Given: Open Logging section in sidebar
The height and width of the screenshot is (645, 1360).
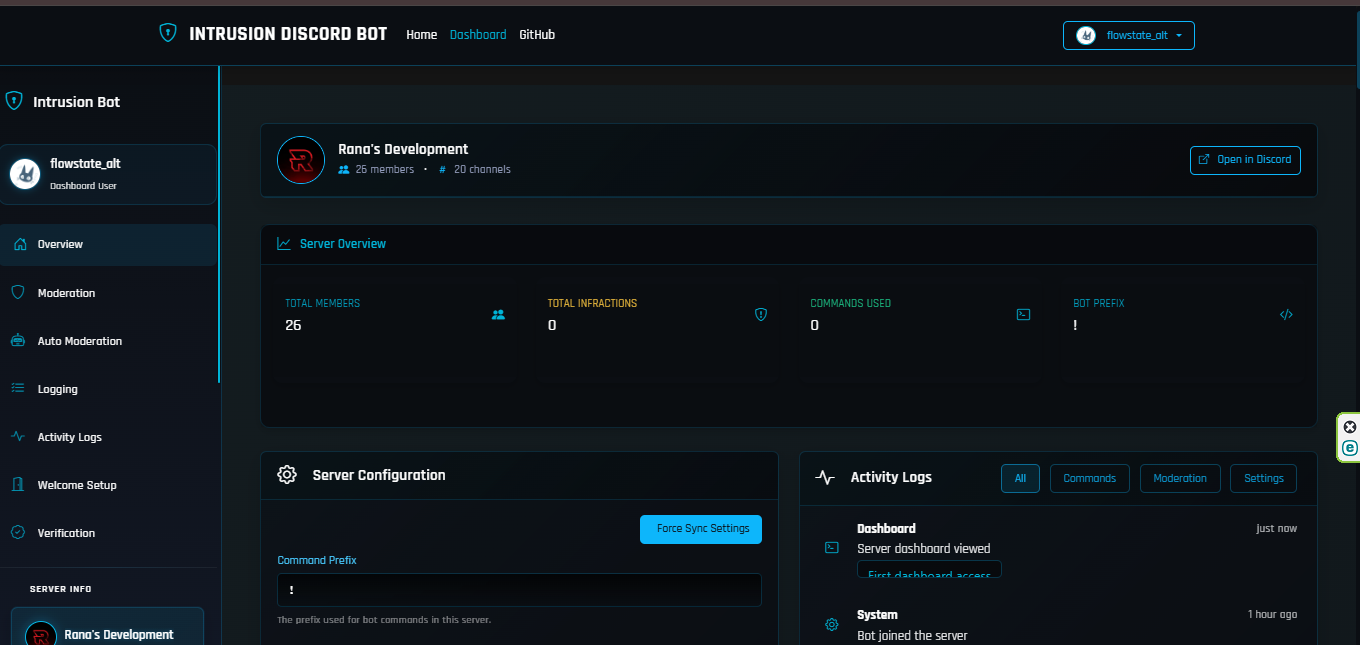Looking at the screenshot, I should coord(108,389).
